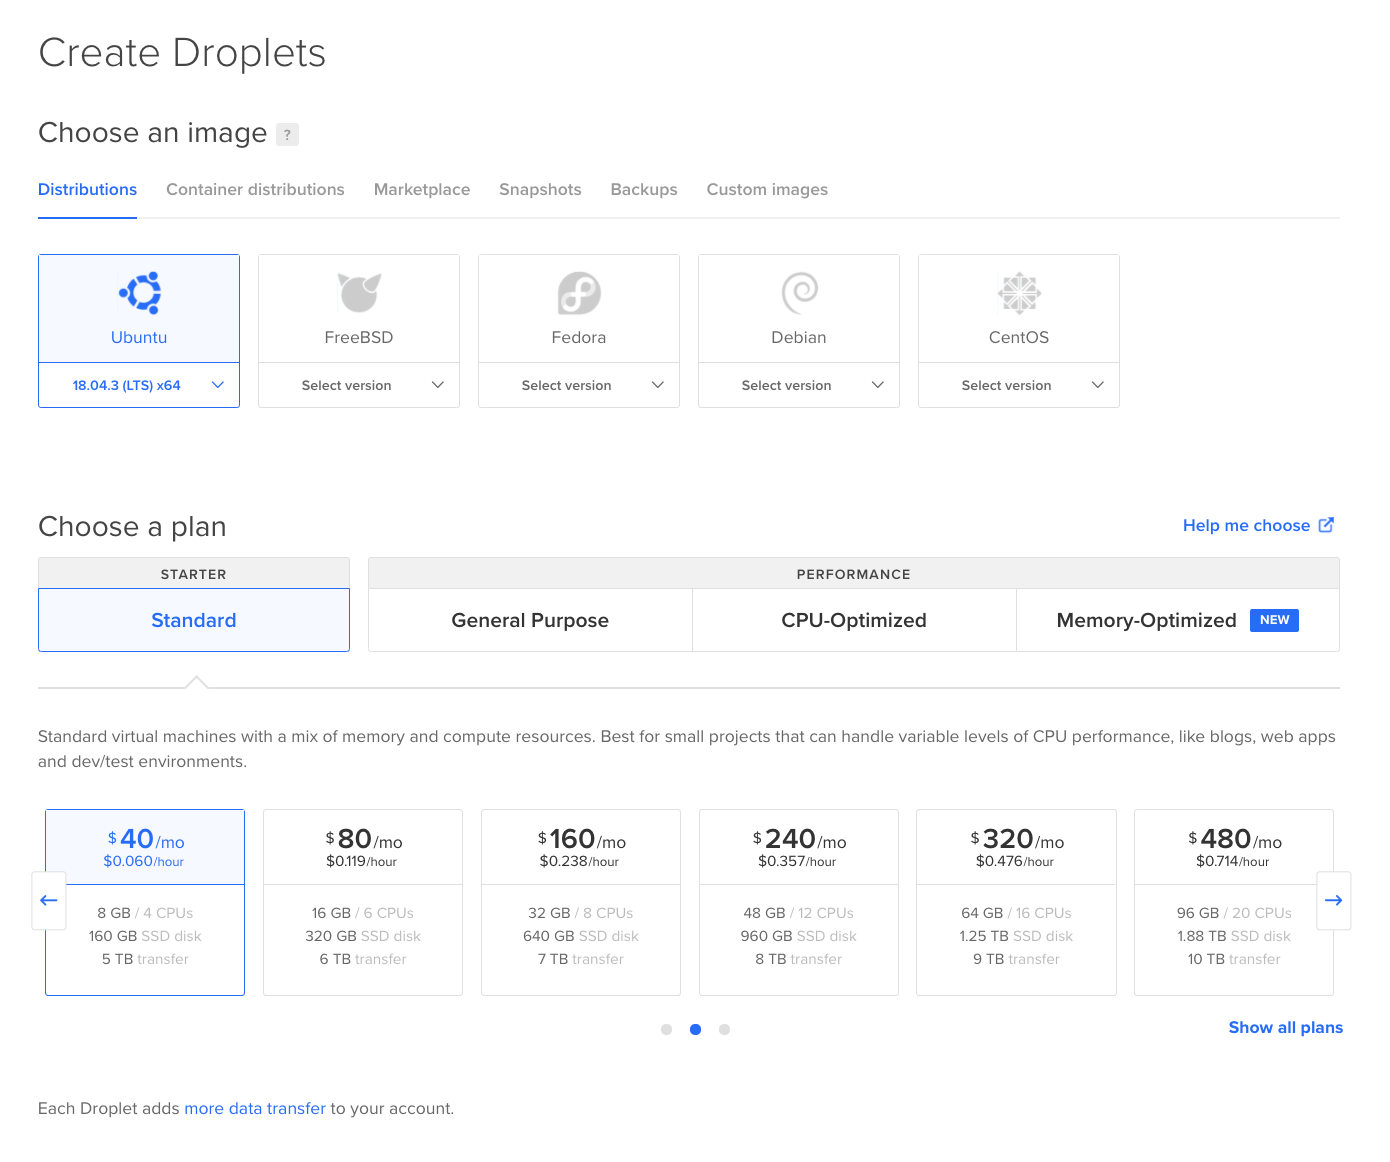The height and width of the screenshot is (1162, 1390).
Task: Click Show all plans link
Action: pyautogui.click(x=1286, y=1028)
